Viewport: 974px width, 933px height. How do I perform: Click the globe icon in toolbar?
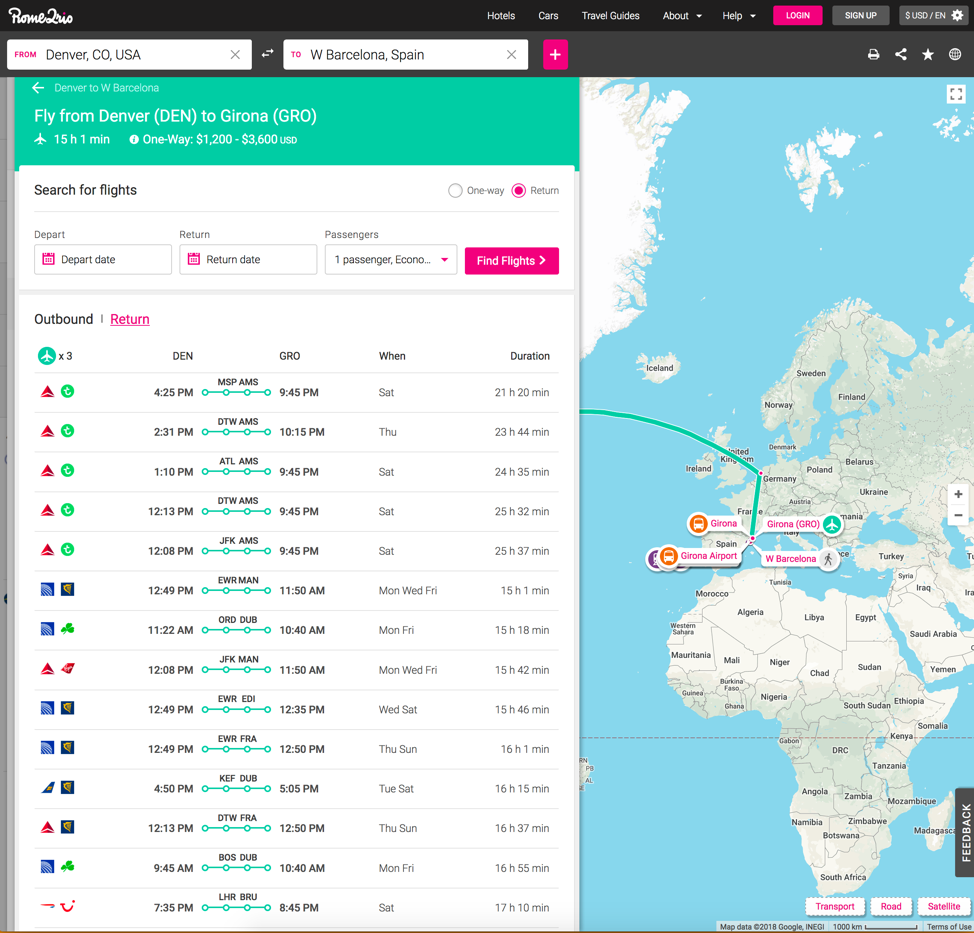point(955,55)
